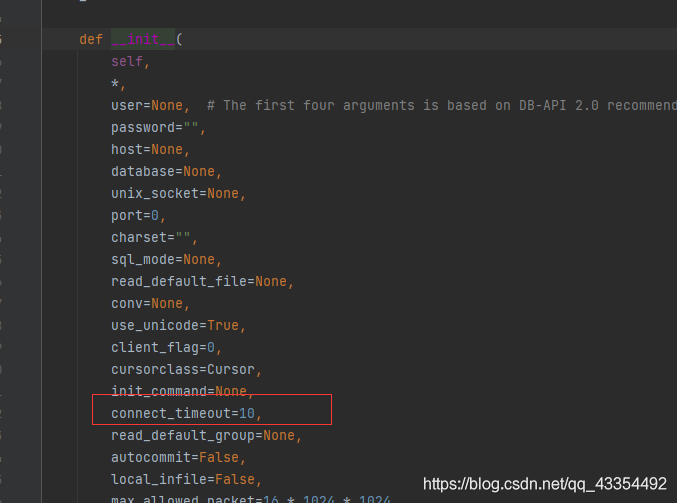Click the def keyword
Viewport: 677px width, 503px height.
(91, 39)
